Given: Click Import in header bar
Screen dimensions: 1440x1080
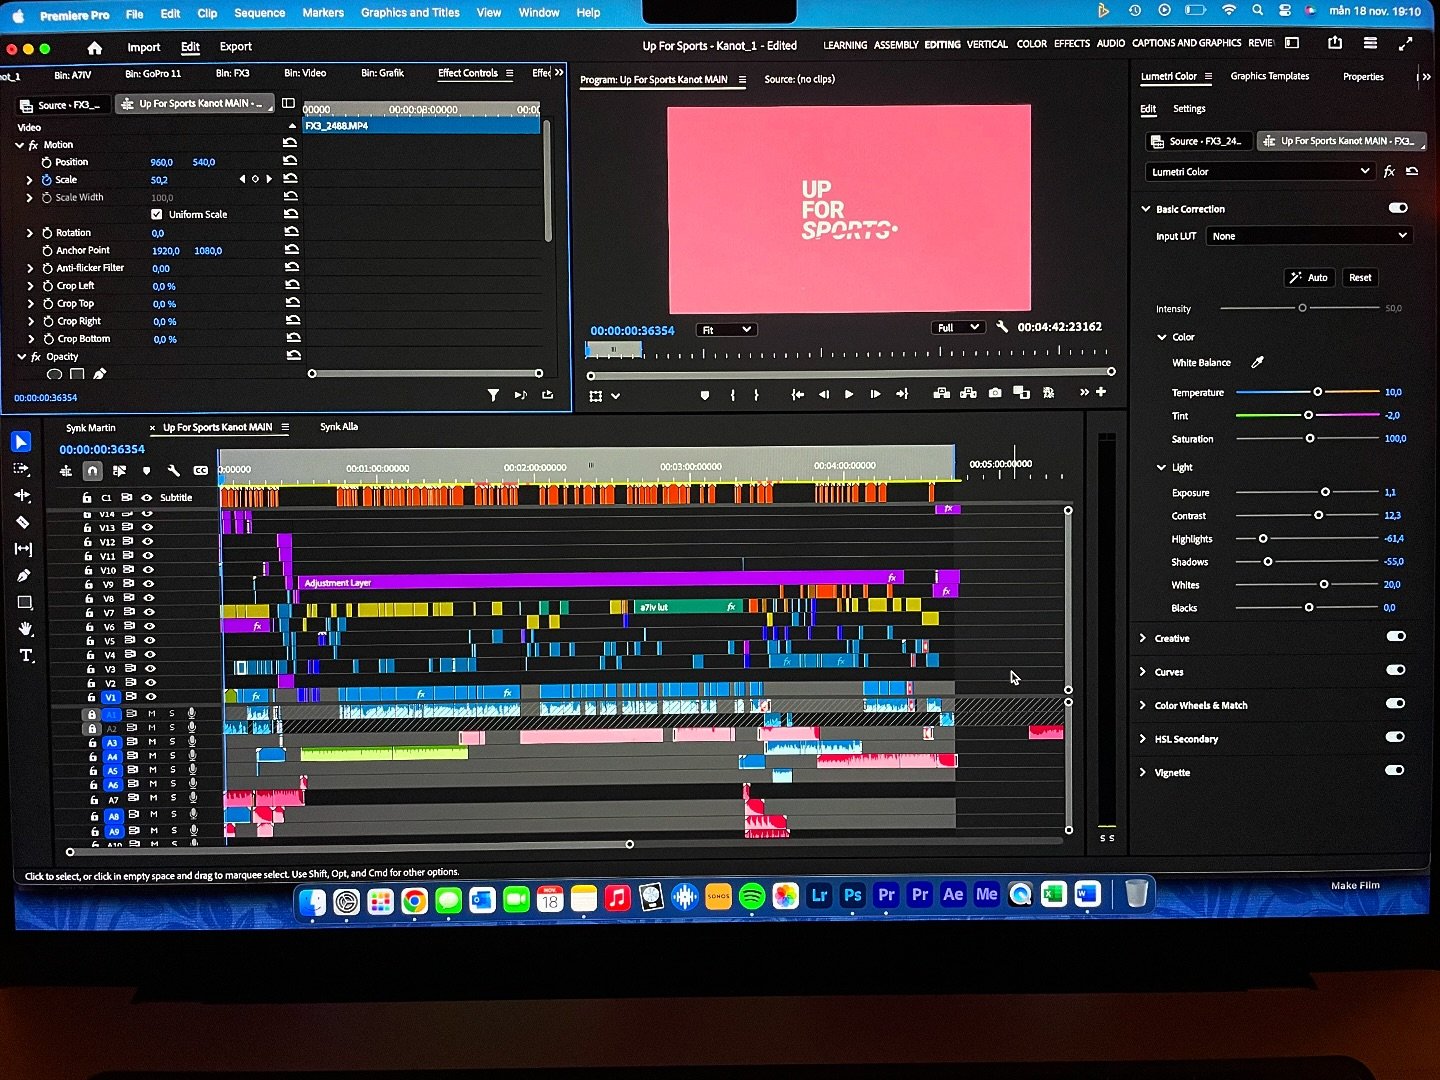Looking at the screenshot, I should tap(143, 47).
